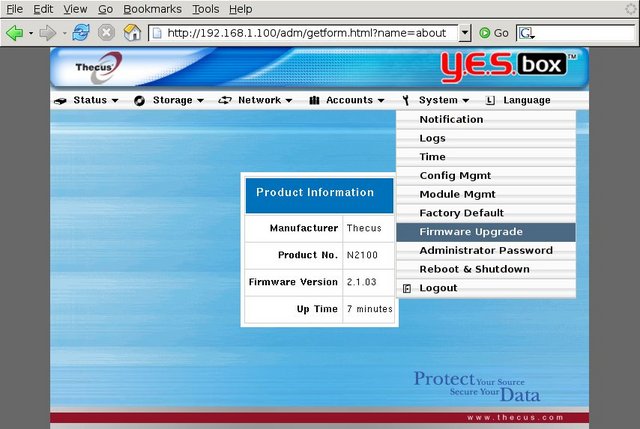Open the Tools menu

point(206,9)
